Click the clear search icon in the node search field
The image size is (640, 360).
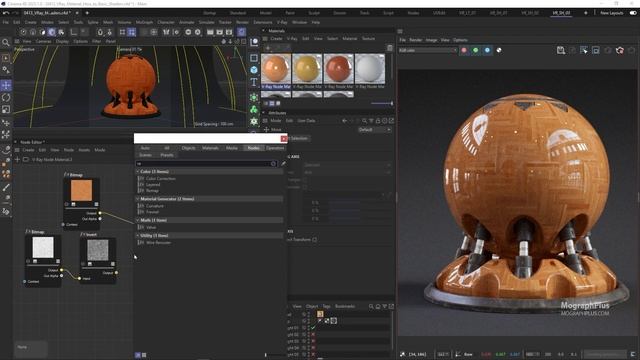273,164
